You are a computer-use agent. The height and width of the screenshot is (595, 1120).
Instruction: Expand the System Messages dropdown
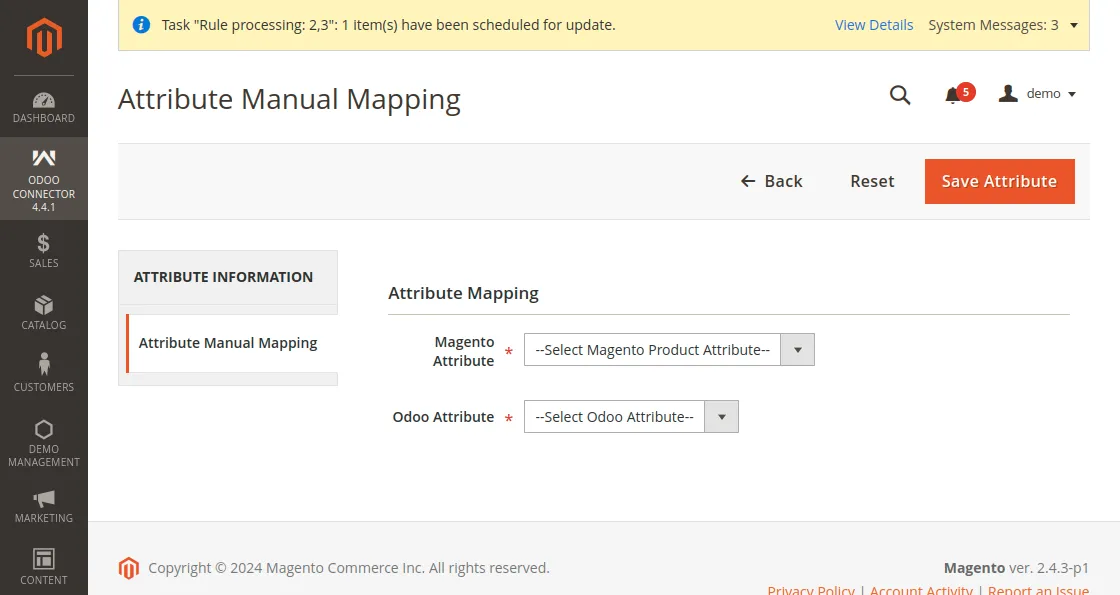(1003, 25)
